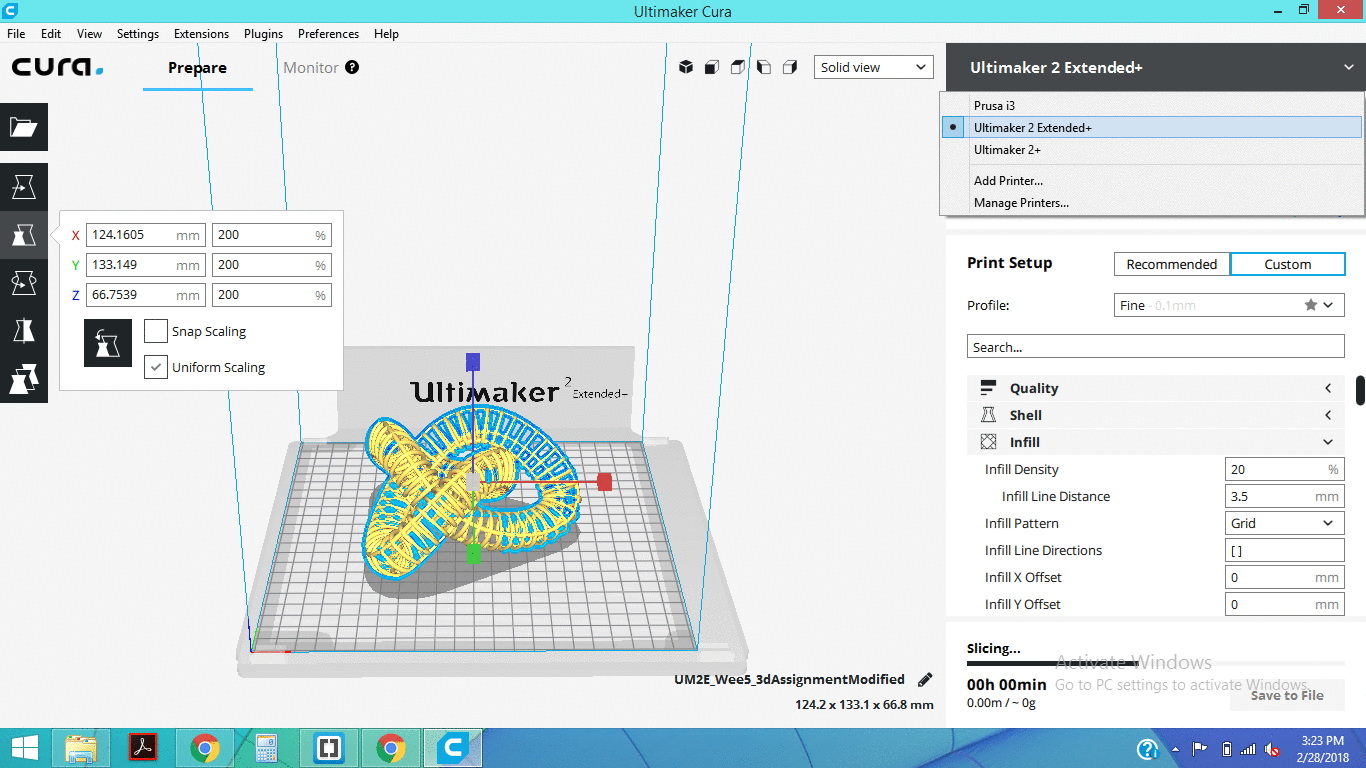
Task: Open the Profile dropdown showing Fine
Action: click(x=1229, y=305)
